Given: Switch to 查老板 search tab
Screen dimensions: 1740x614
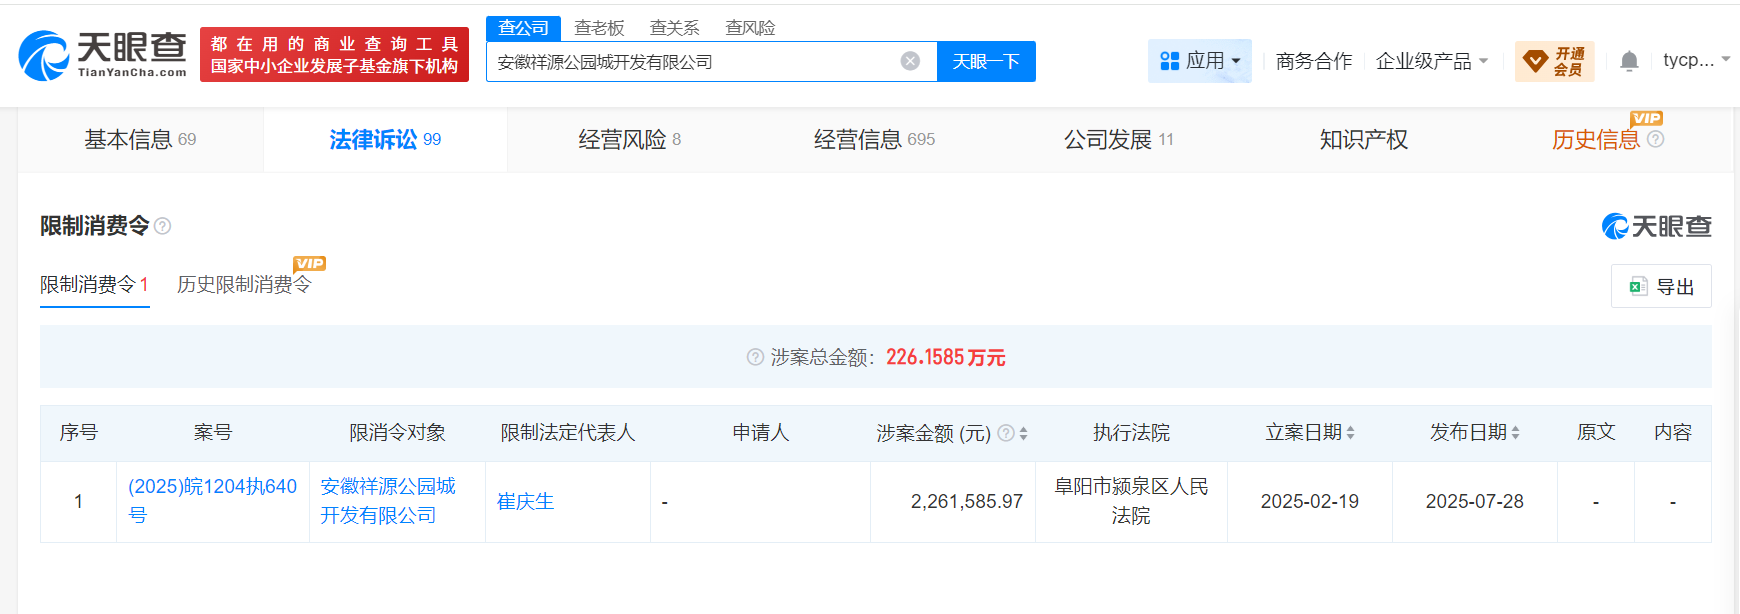Looking at the screenshot, I should [x=599, y=28].
